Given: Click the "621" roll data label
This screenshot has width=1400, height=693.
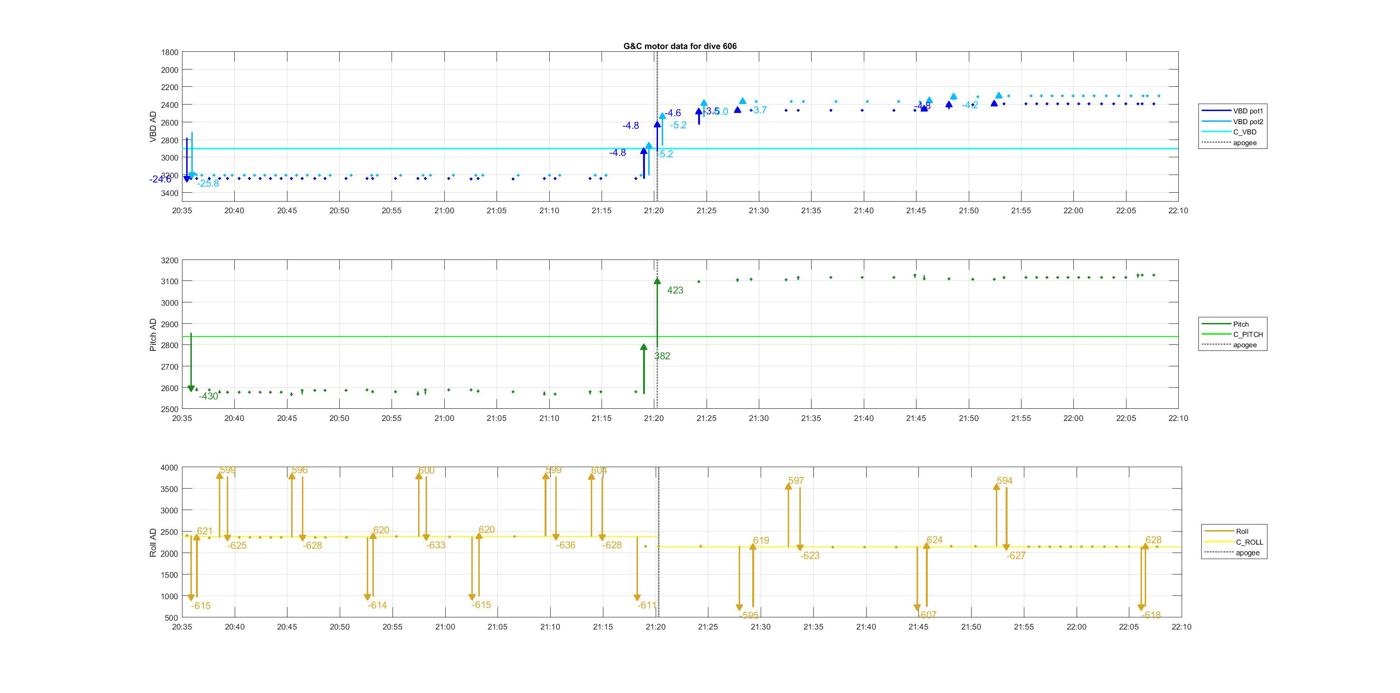Looking at the screenshot, I should [x=205, y=532].
